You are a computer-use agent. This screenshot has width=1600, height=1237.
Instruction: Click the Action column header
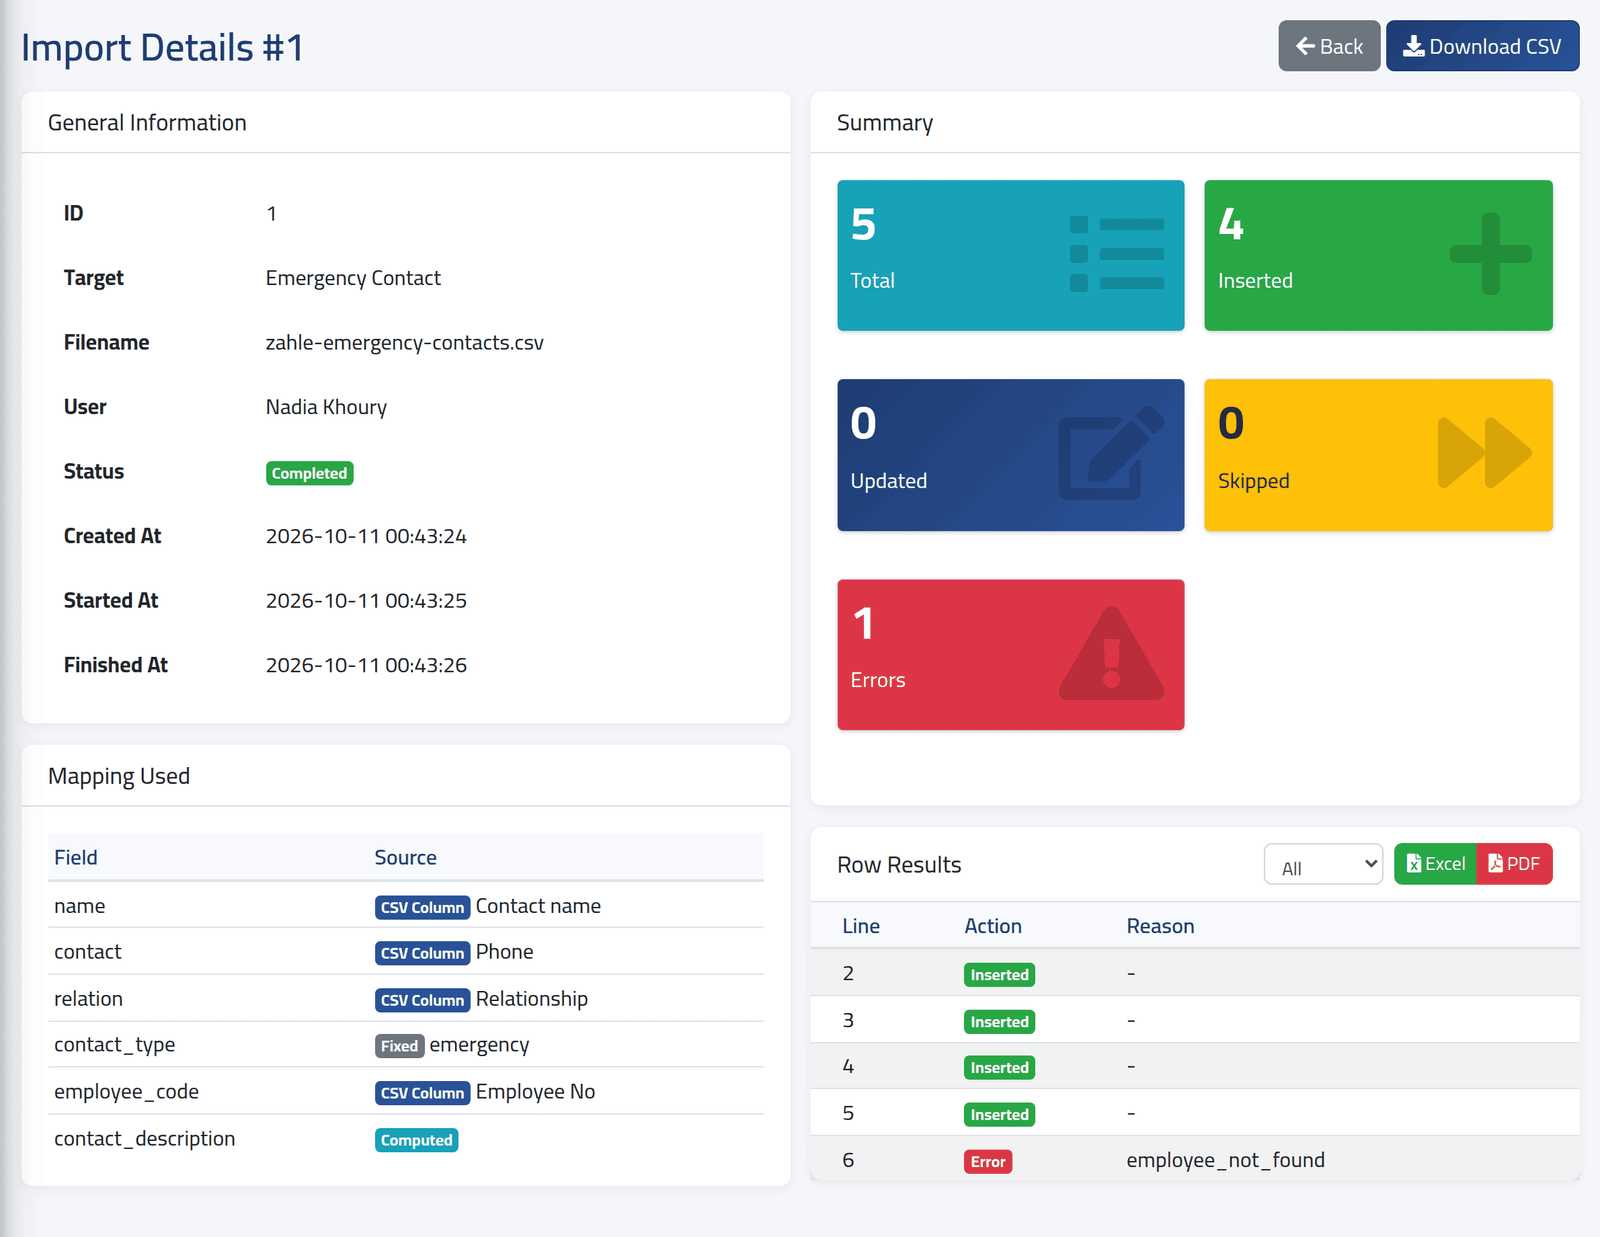tap(992, 926)
